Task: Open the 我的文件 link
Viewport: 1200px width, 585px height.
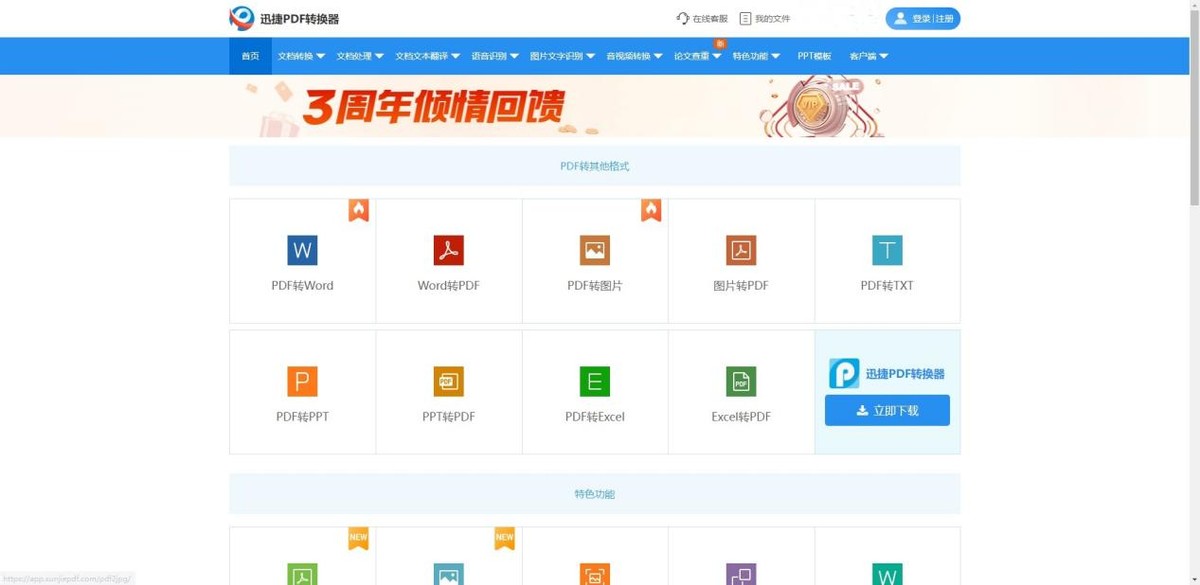Action: tap(765, 18)
